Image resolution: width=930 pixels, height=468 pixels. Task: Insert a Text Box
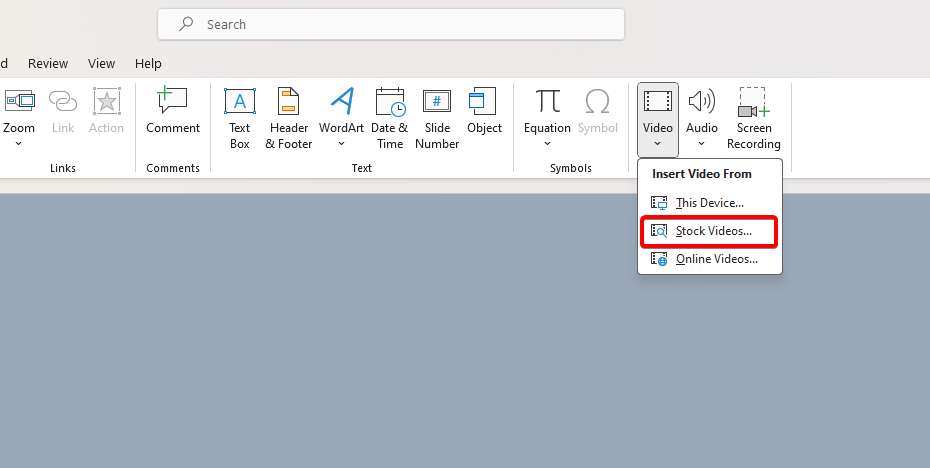[240, 118]
